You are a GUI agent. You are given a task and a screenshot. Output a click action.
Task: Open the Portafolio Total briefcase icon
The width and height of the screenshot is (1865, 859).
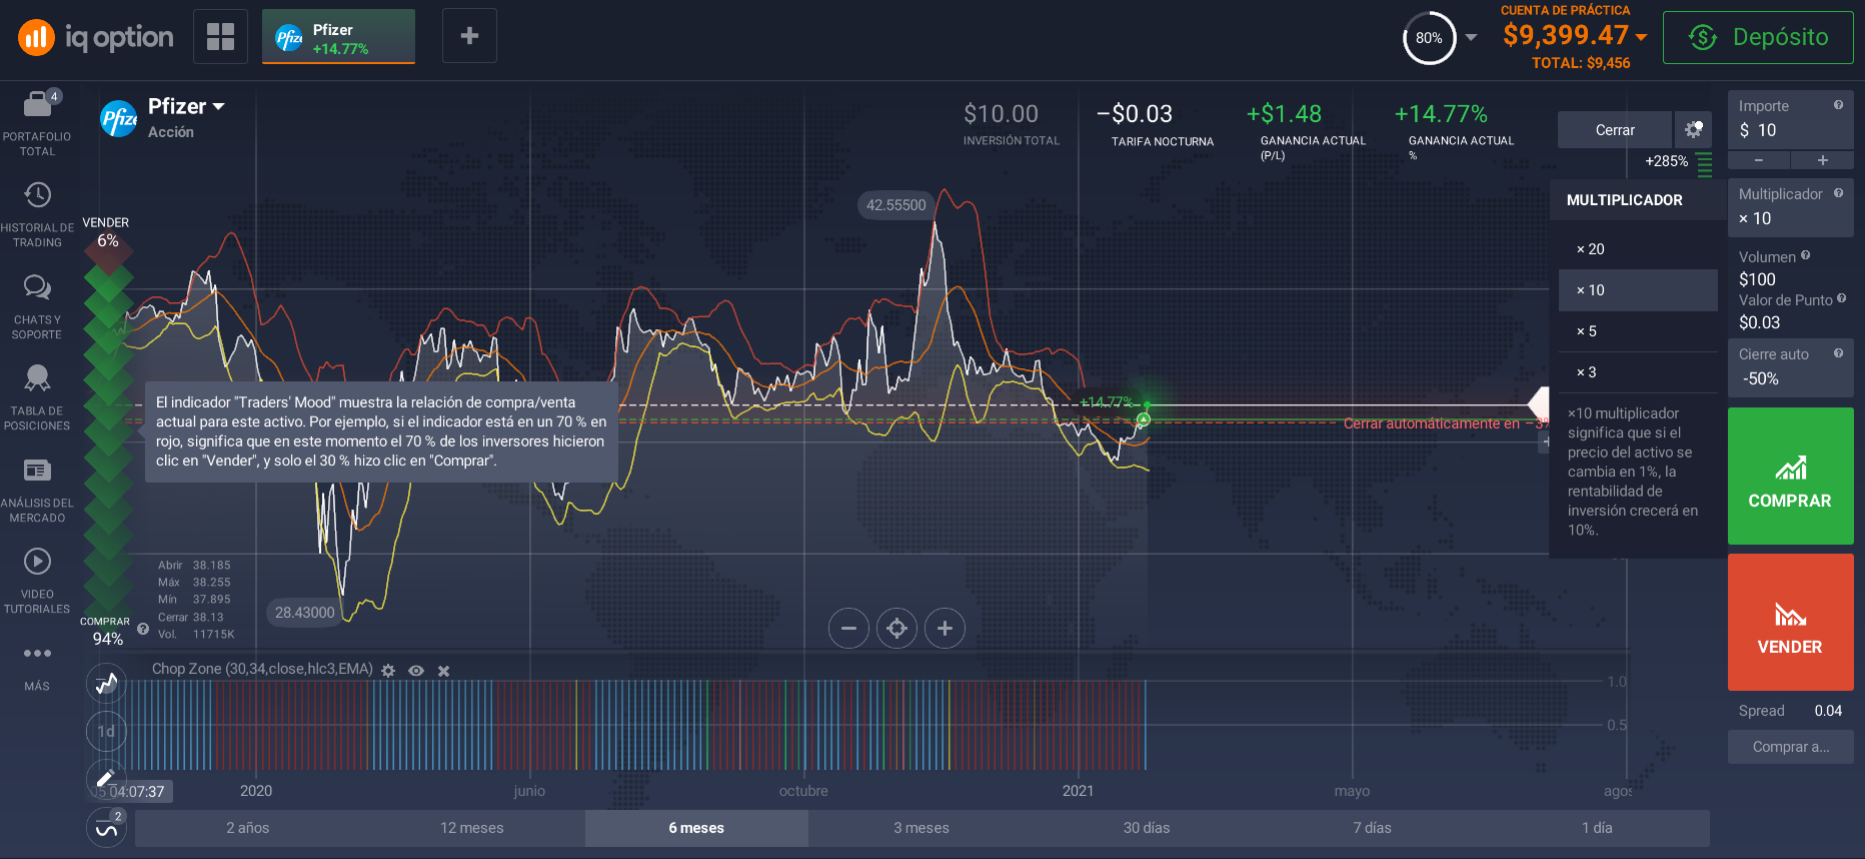click(37, 103)
